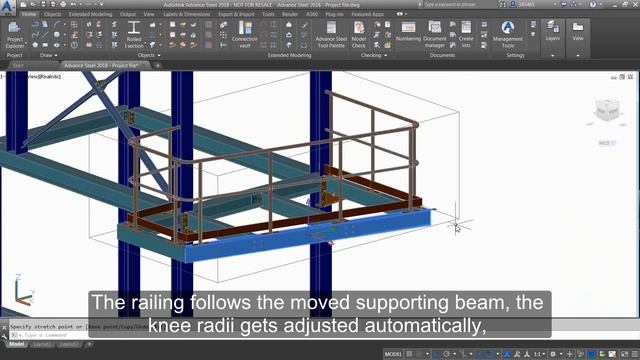
Task: Click the Autodesk A360 icon in title bar
Action: coord(574,4)
